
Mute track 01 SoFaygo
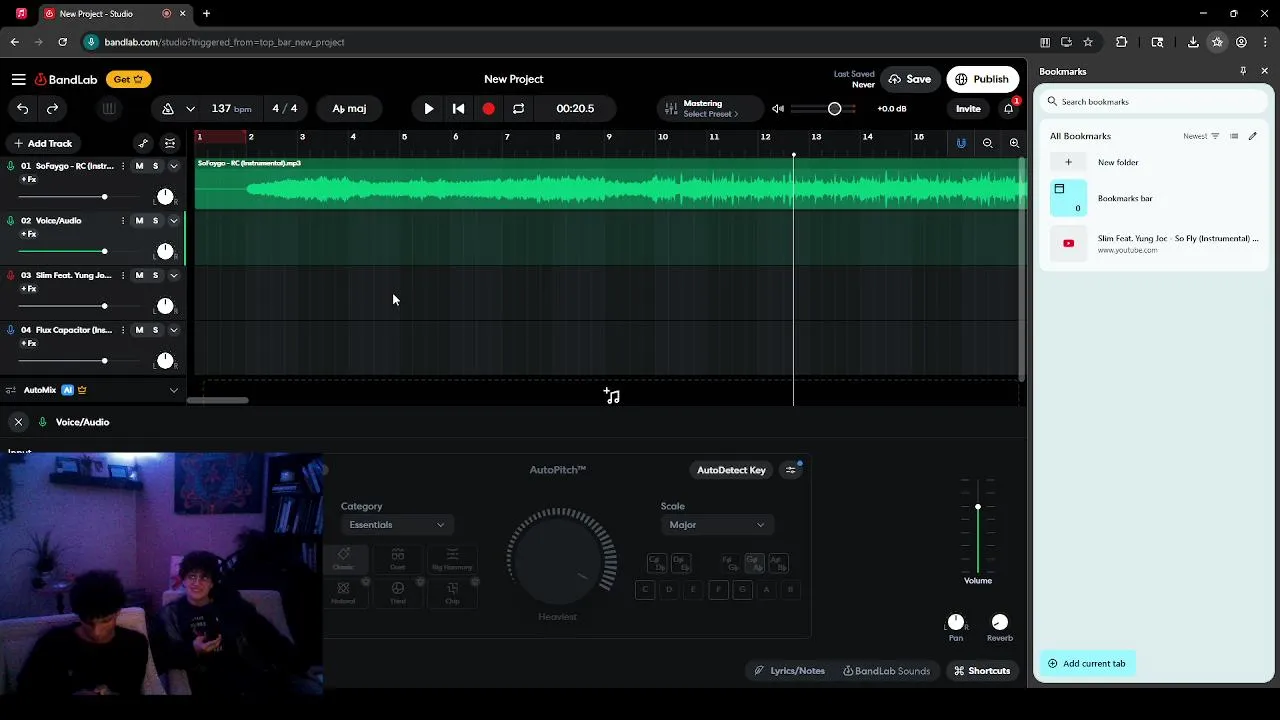pos(139,166)
